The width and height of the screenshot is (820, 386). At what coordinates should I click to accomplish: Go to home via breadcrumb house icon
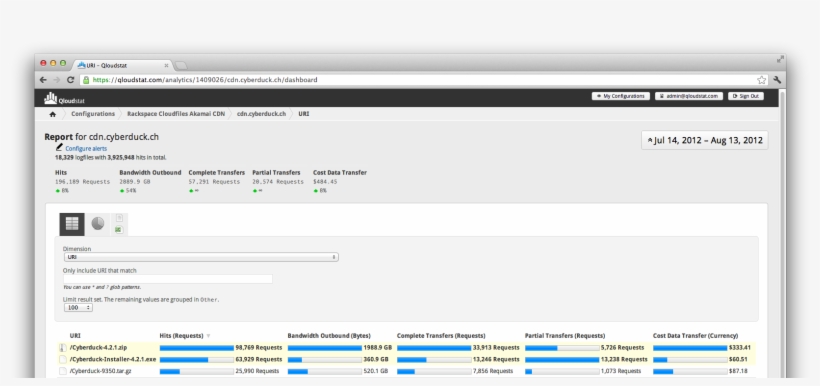52,114
